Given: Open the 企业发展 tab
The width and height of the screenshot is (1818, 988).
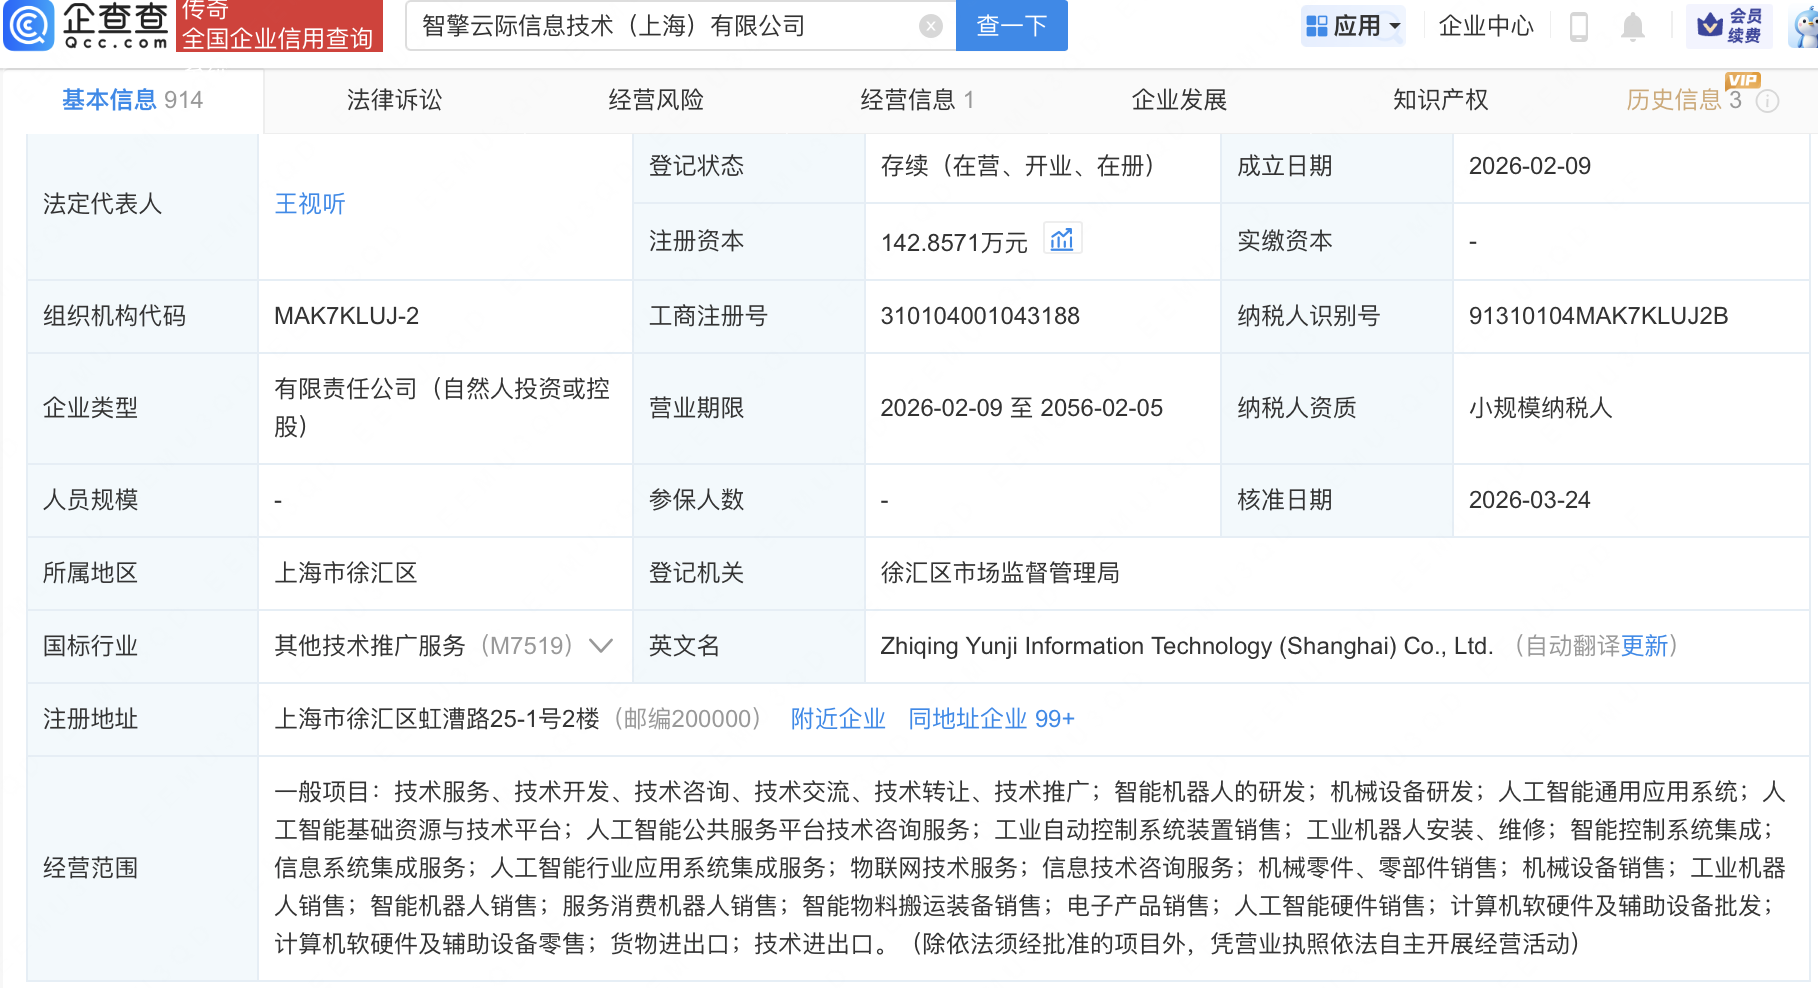Looking at the screenshot, I should pyautogui.click(x=1178, y=100).
